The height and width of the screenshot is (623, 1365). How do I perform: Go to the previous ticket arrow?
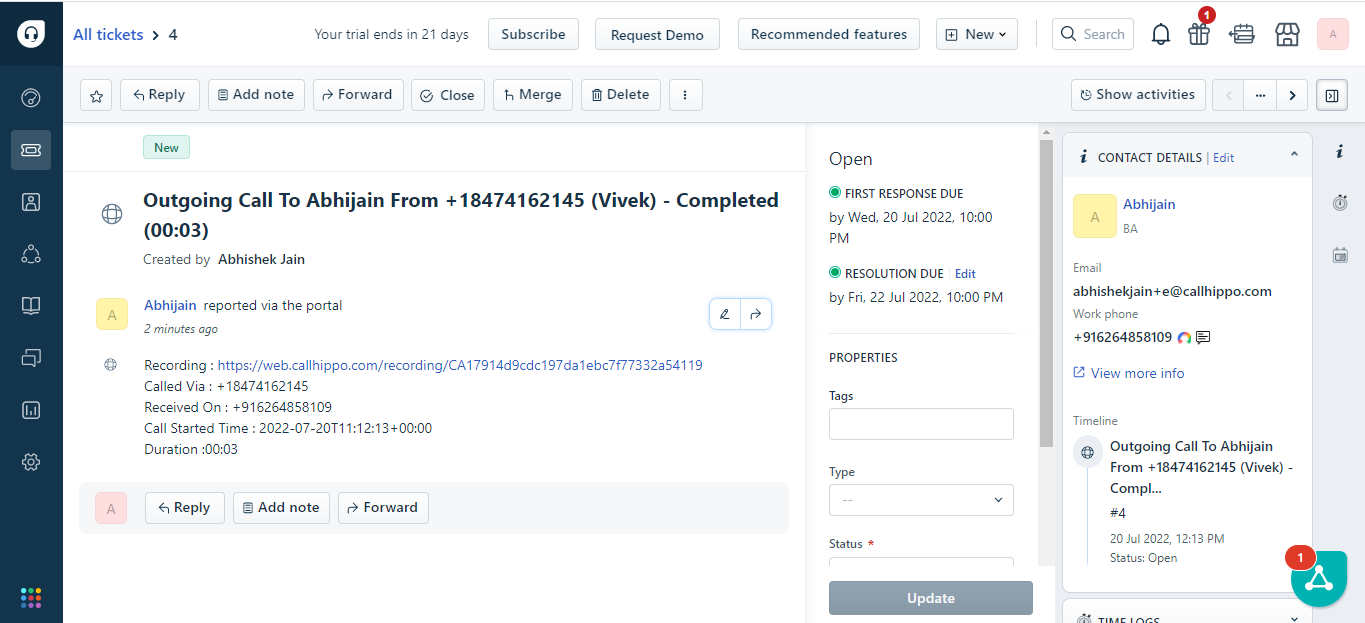tap(1228, 95)
